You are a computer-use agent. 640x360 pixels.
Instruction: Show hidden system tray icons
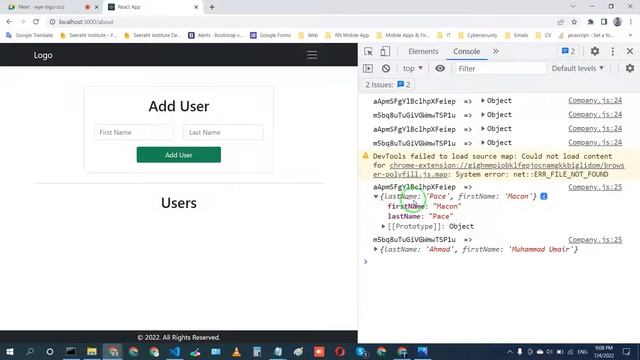[509, 351]
